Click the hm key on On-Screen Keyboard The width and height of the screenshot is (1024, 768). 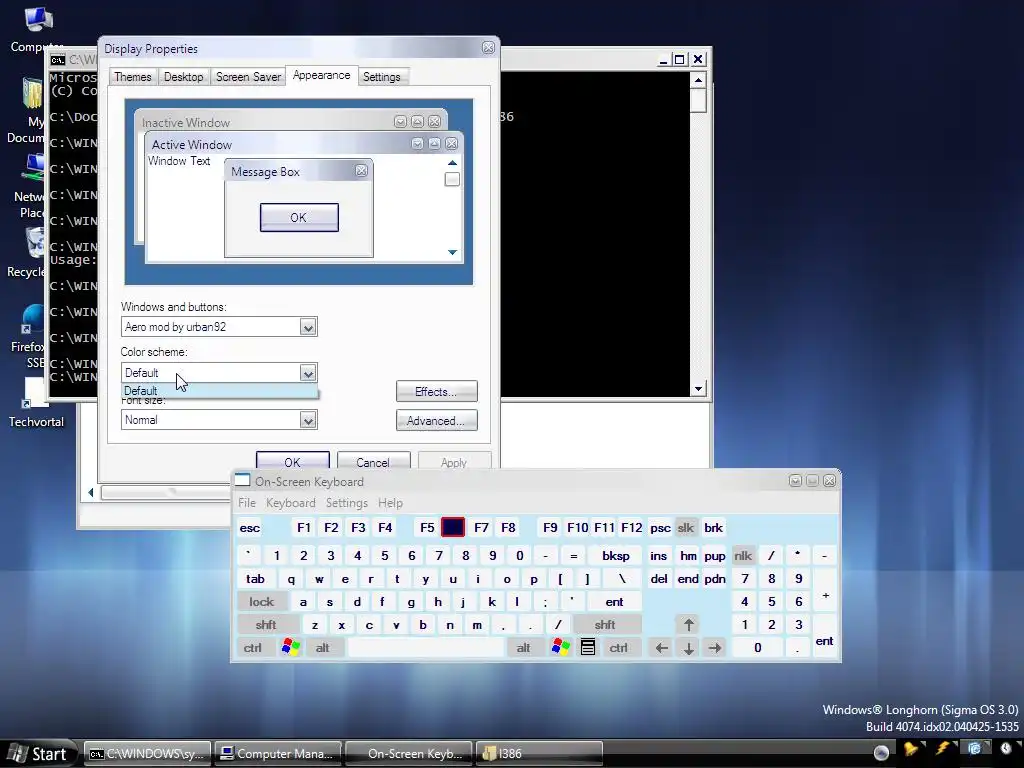coord(688,556)
